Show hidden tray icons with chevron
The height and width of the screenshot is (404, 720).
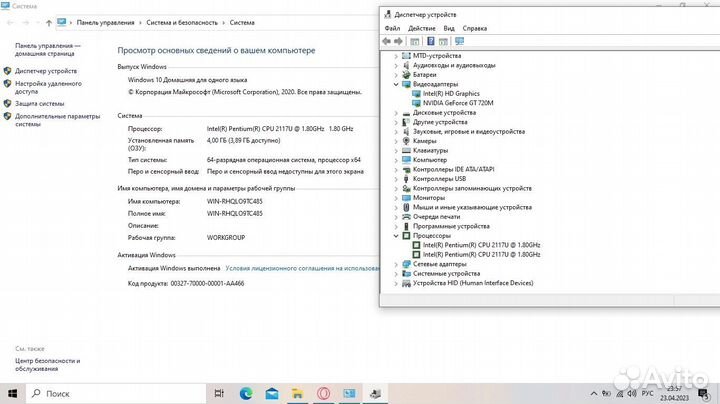(x=593, y=394)
